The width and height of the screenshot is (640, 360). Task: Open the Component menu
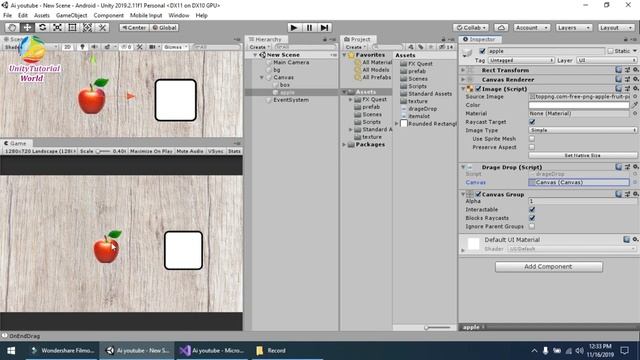108,16
